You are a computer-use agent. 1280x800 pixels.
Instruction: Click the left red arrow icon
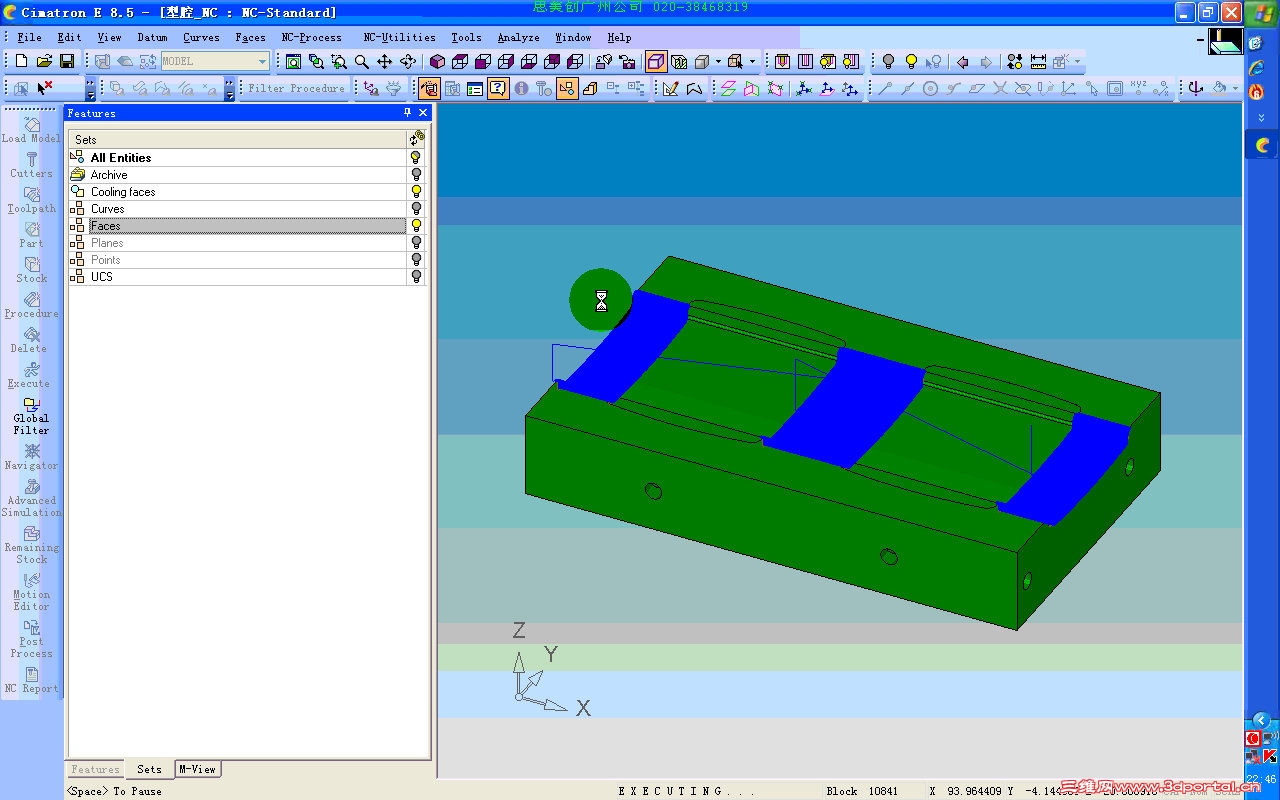(x=962, y=61)
